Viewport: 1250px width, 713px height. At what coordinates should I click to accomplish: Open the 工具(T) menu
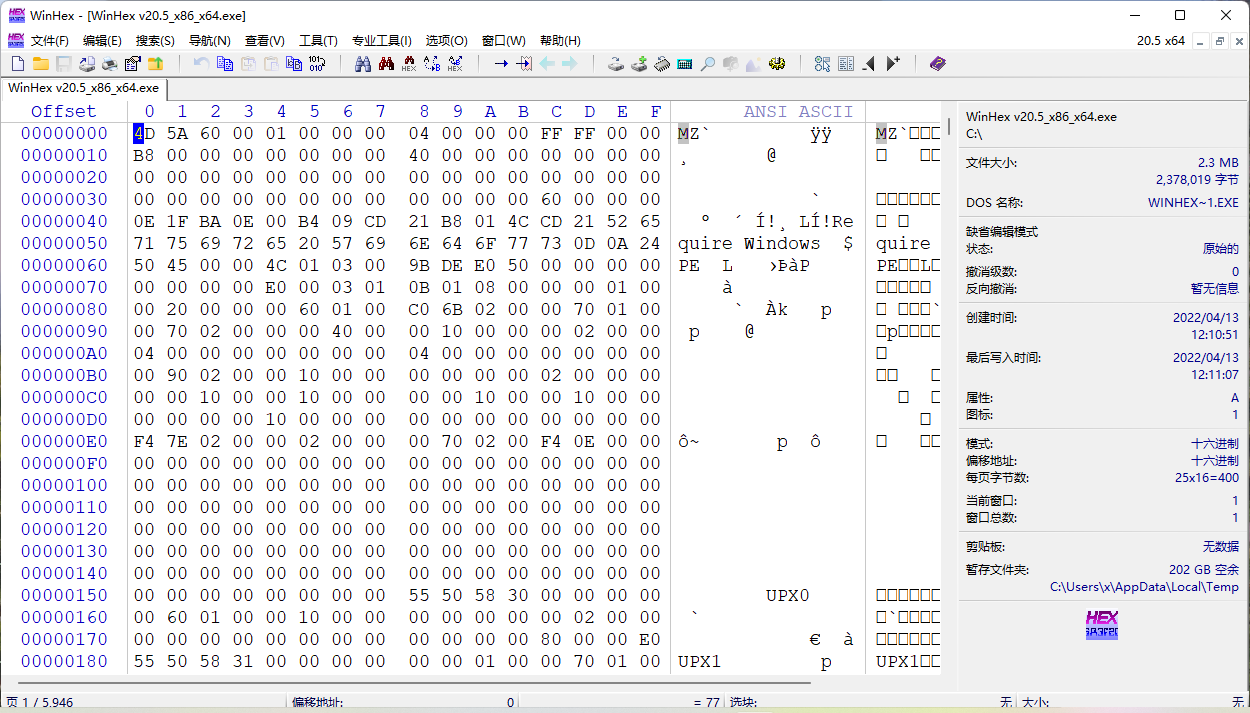tap(318, 41)
